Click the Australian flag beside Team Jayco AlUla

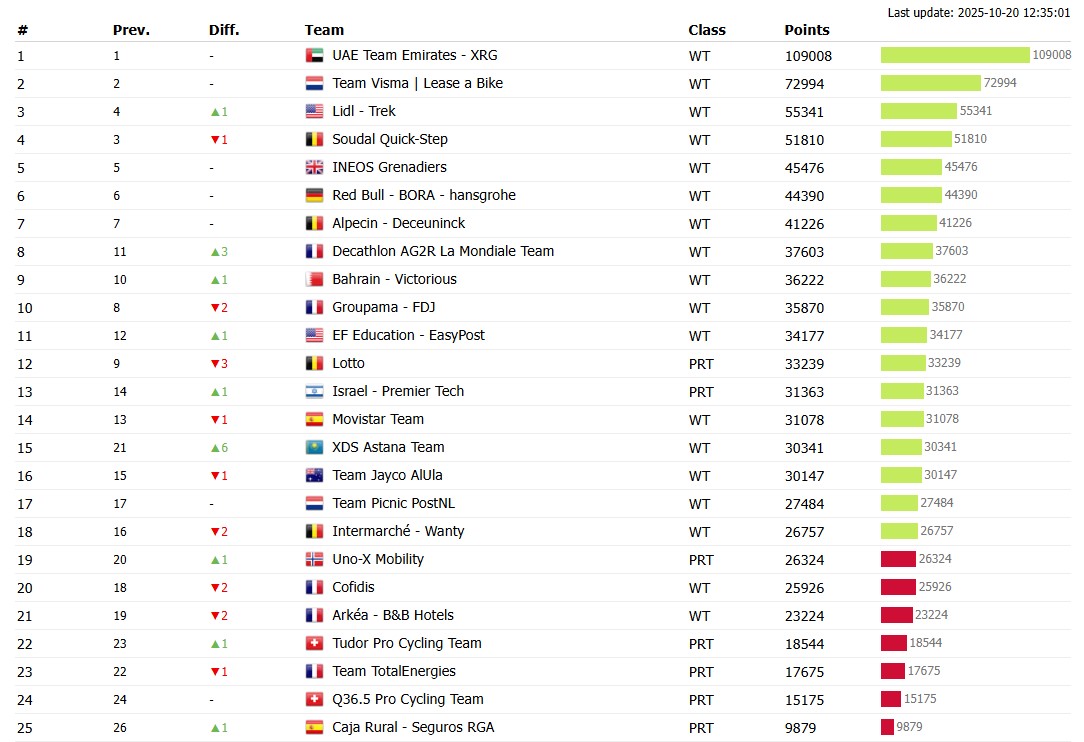click(316, 475)
